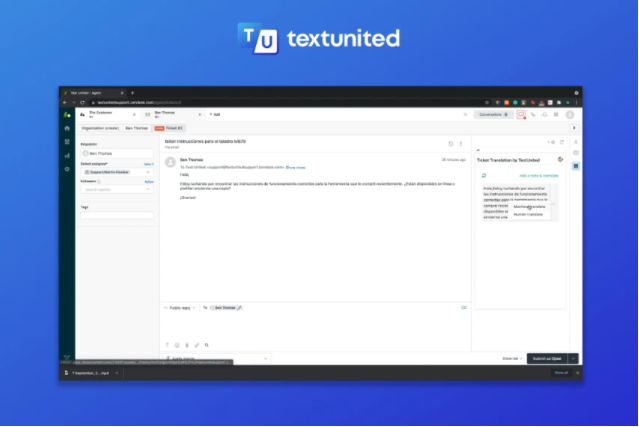Click the Requester field with Ben Thomas
Screen dimensions: 639x427
(117, 154)
